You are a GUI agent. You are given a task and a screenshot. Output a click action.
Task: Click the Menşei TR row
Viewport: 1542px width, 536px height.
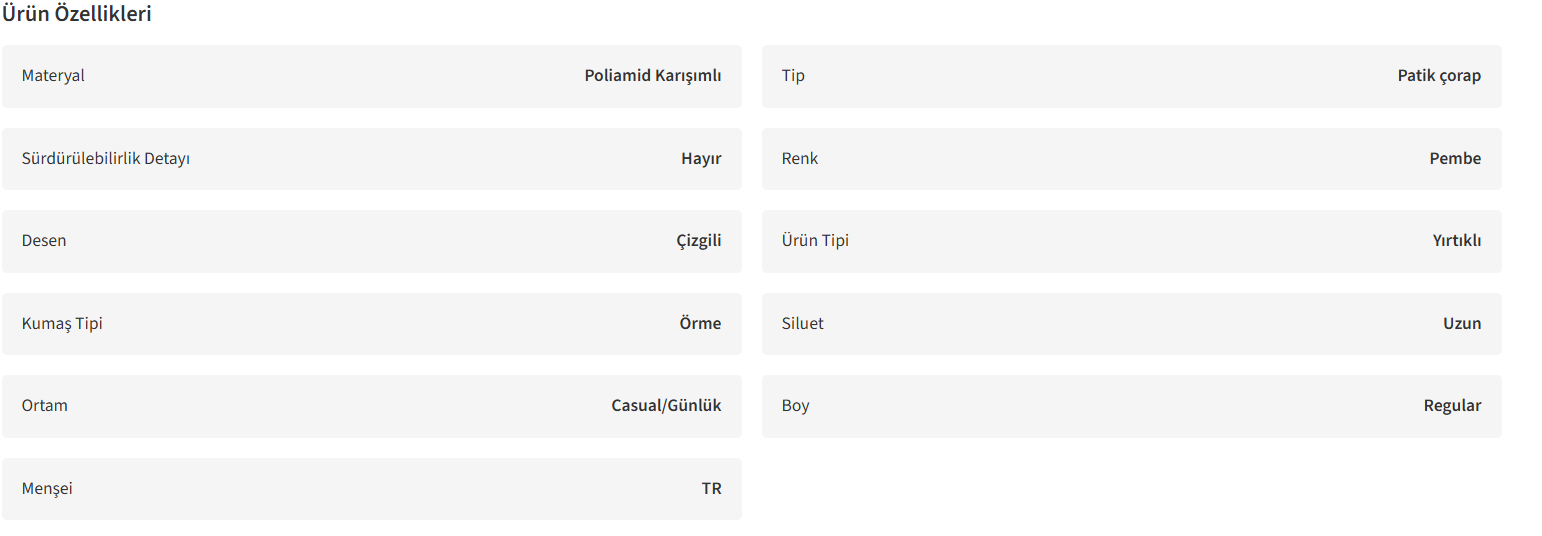click(x=371, y=489)
